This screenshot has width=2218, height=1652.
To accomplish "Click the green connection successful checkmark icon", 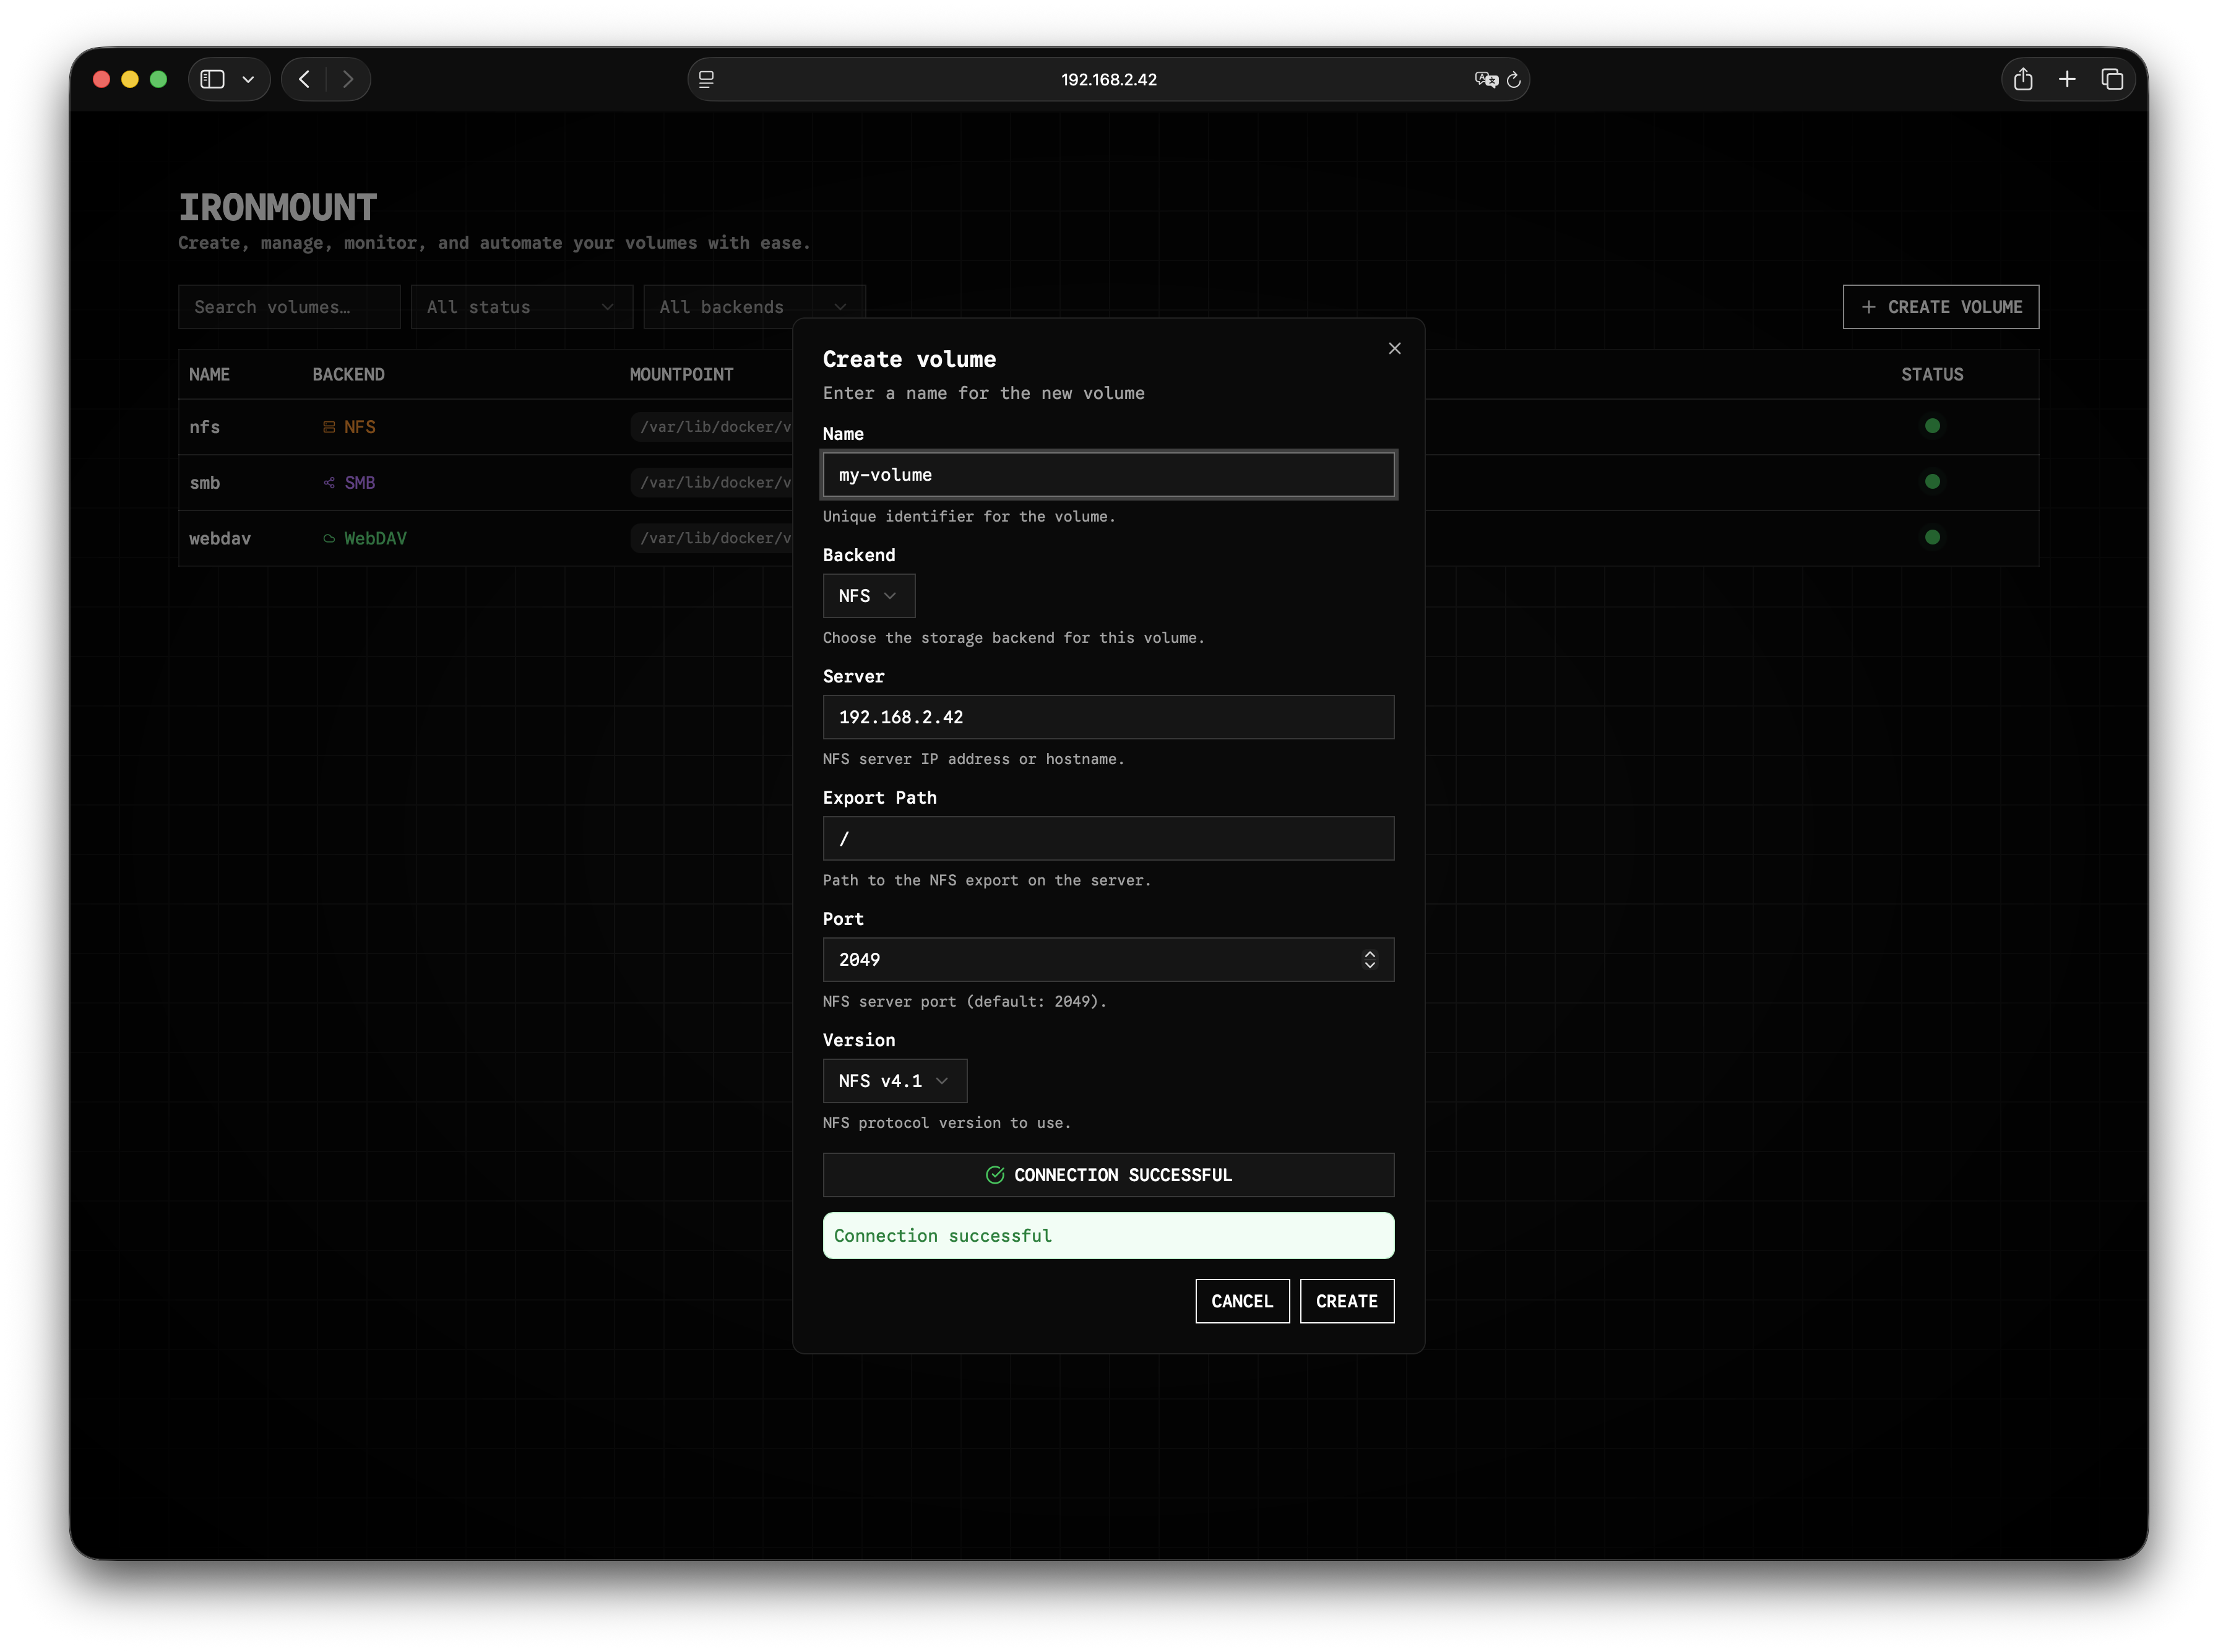I will click(994, 1175).
